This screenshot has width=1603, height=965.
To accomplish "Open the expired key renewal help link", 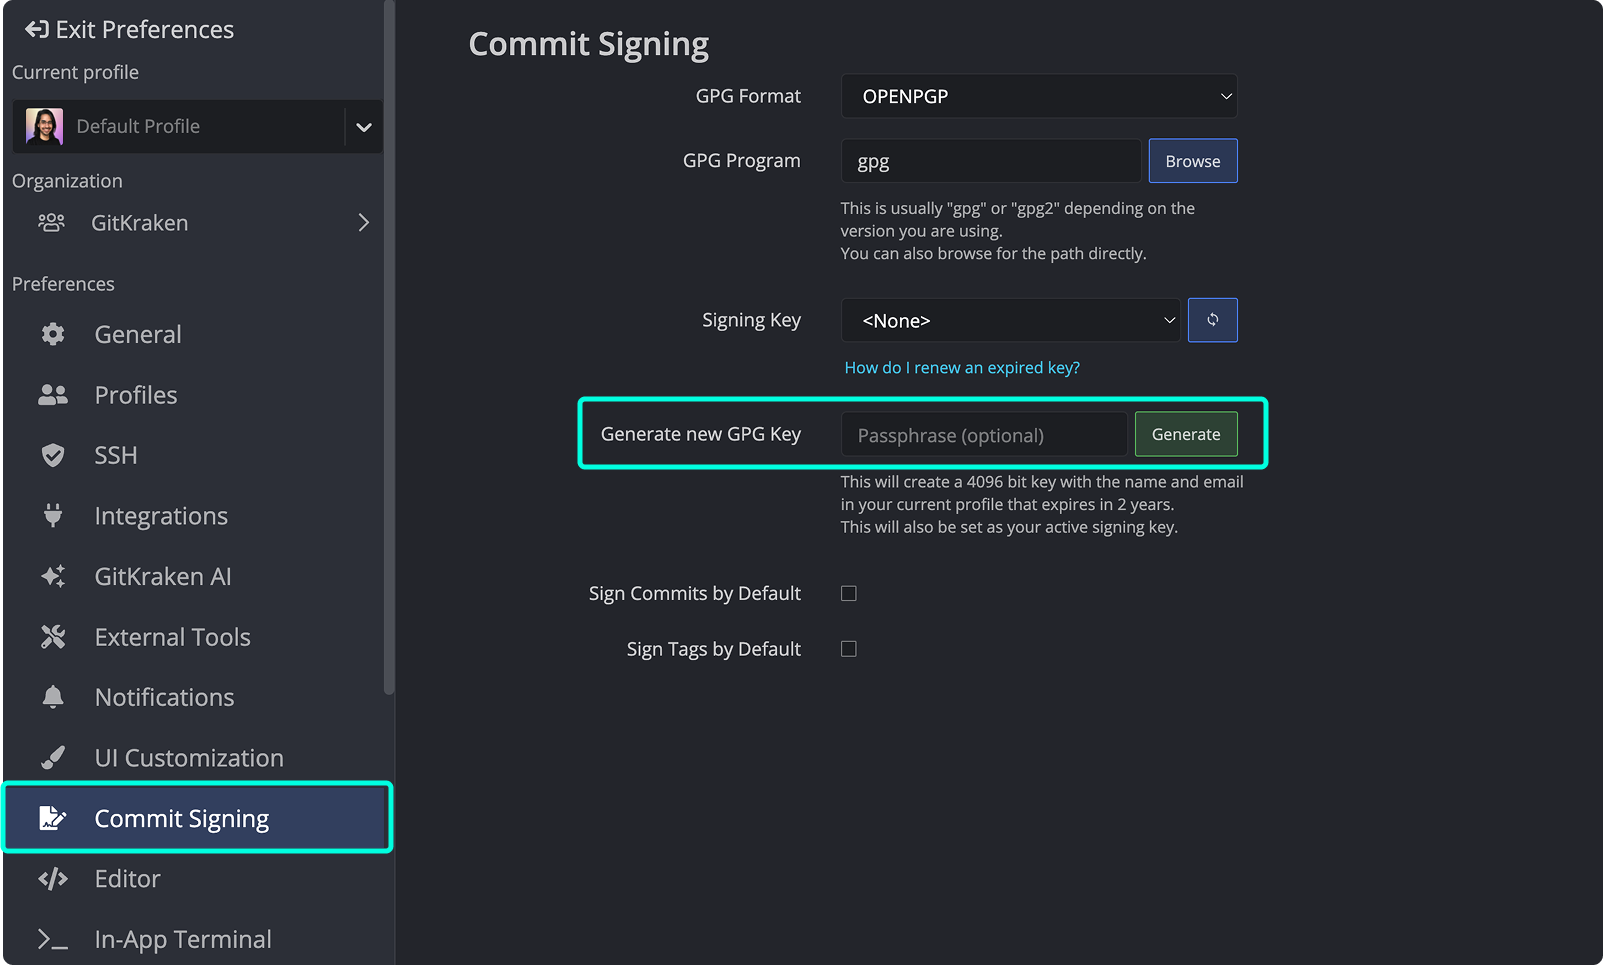I will point(961,367).
